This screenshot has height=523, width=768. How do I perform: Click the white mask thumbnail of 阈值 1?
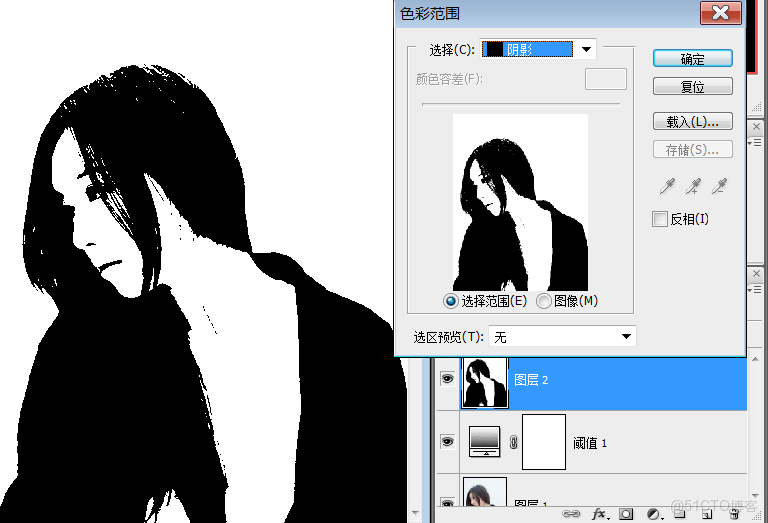tap(544, 442)
